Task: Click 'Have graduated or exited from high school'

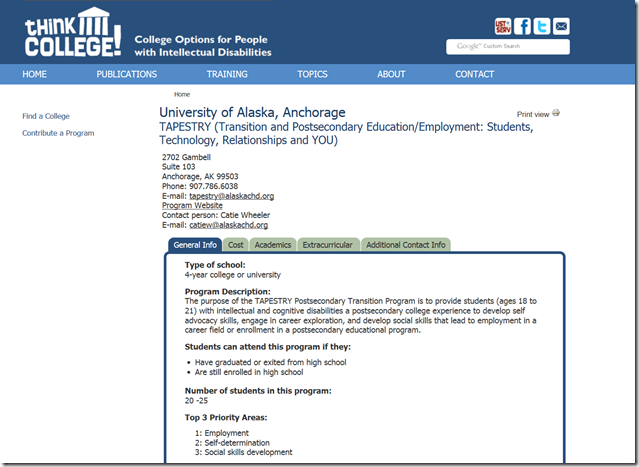Action: [x=271, y=362]
